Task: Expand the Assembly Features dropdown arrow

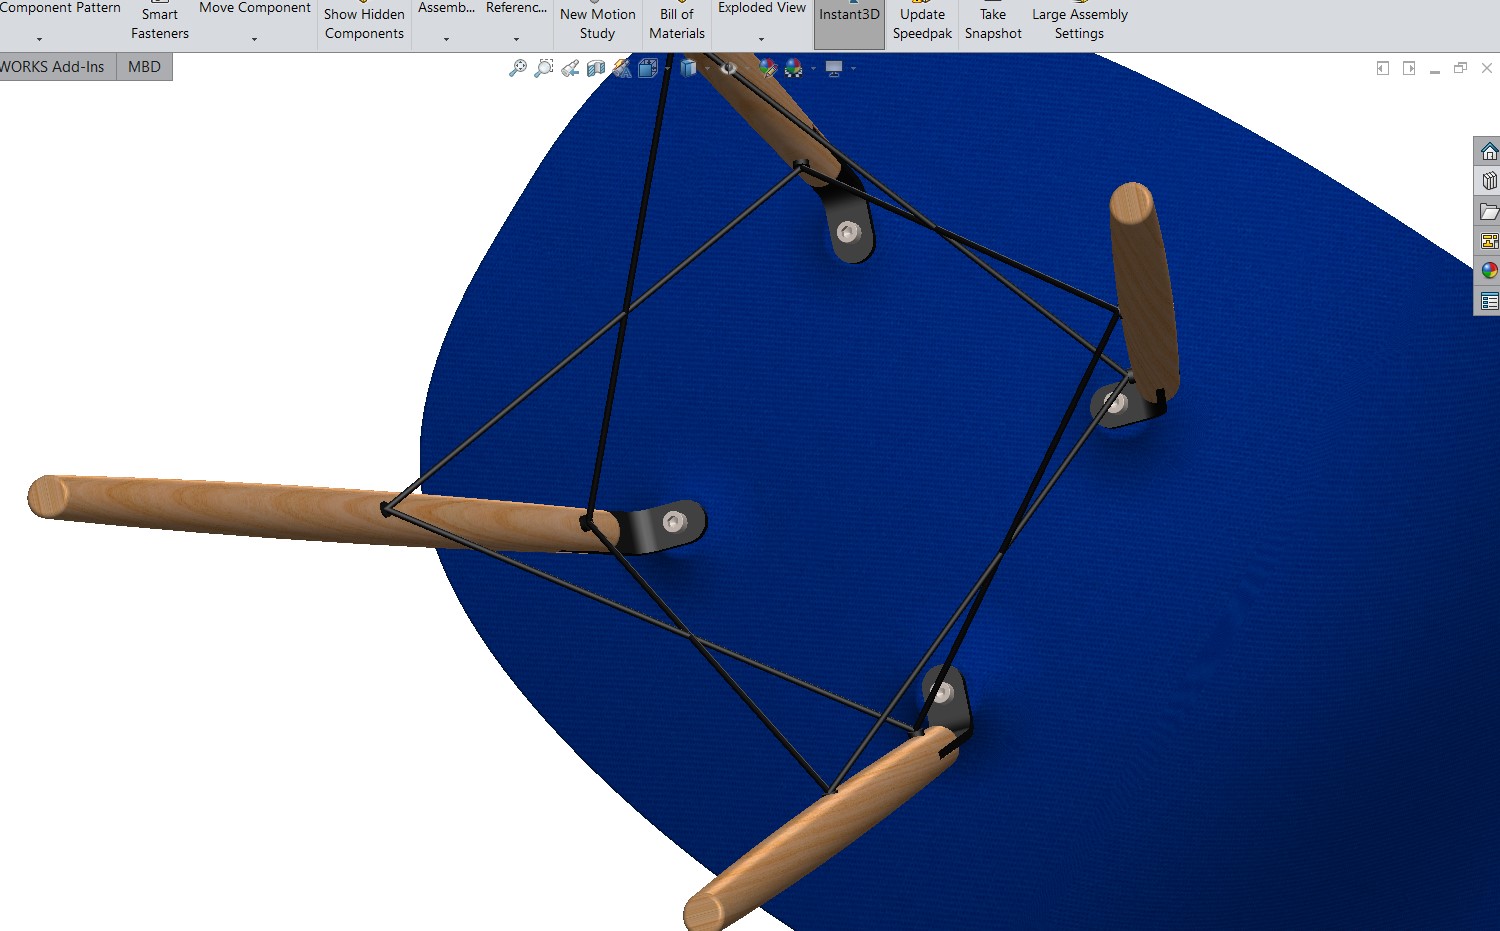Action: (446, 39)
